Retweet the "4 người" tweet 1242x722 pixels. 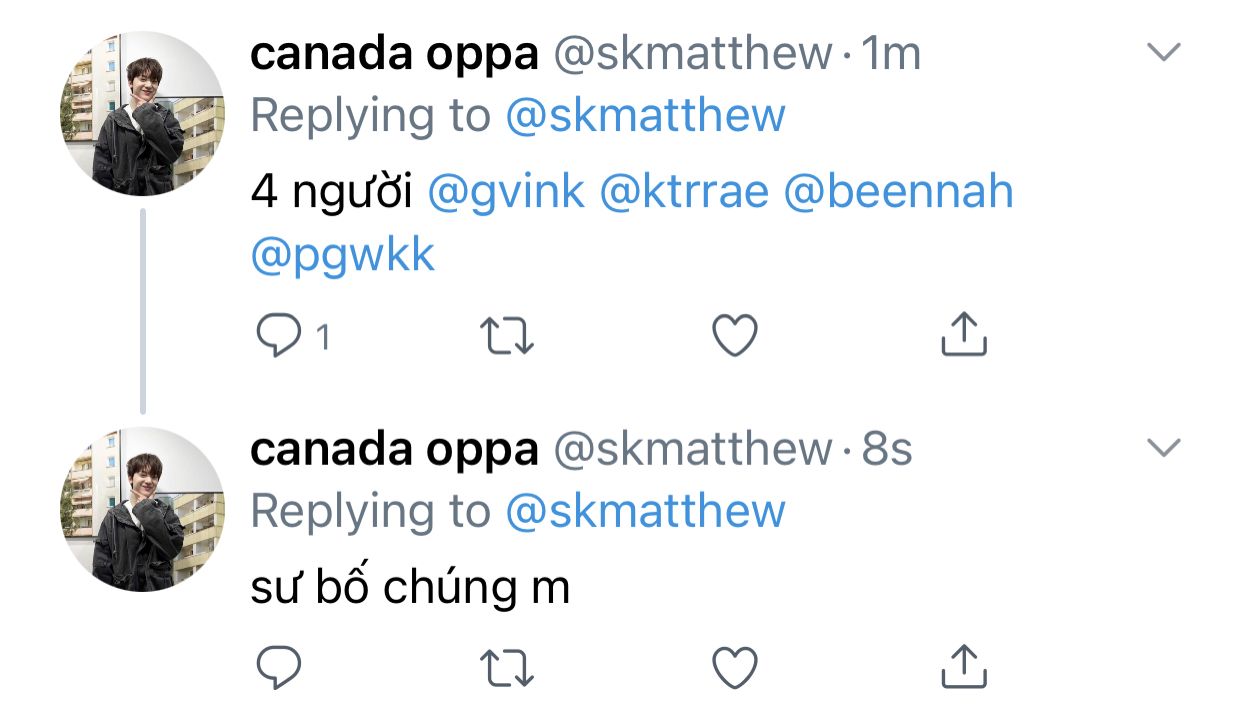tap(508, 336)
